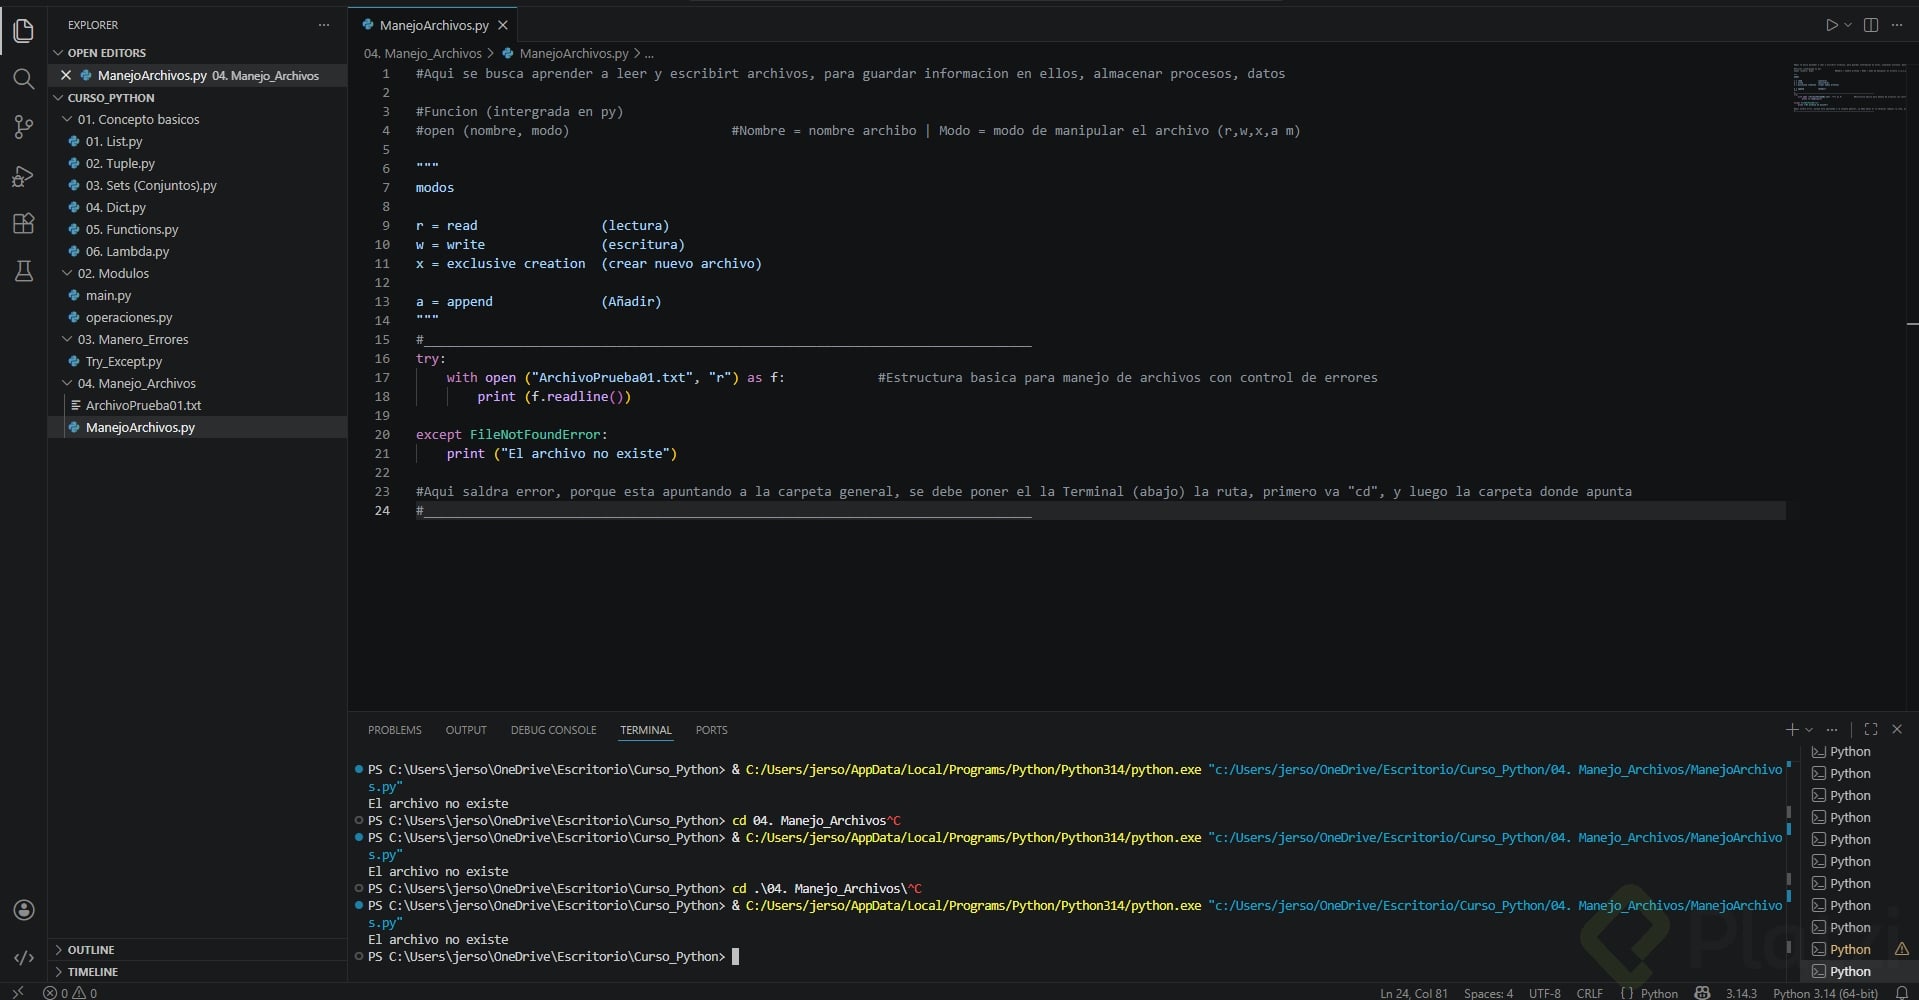Switch to the PROBLEMS panel tab
The height and width of the screenshot is (1000, 1919).
pyautogui.click(x=394, y=730)
